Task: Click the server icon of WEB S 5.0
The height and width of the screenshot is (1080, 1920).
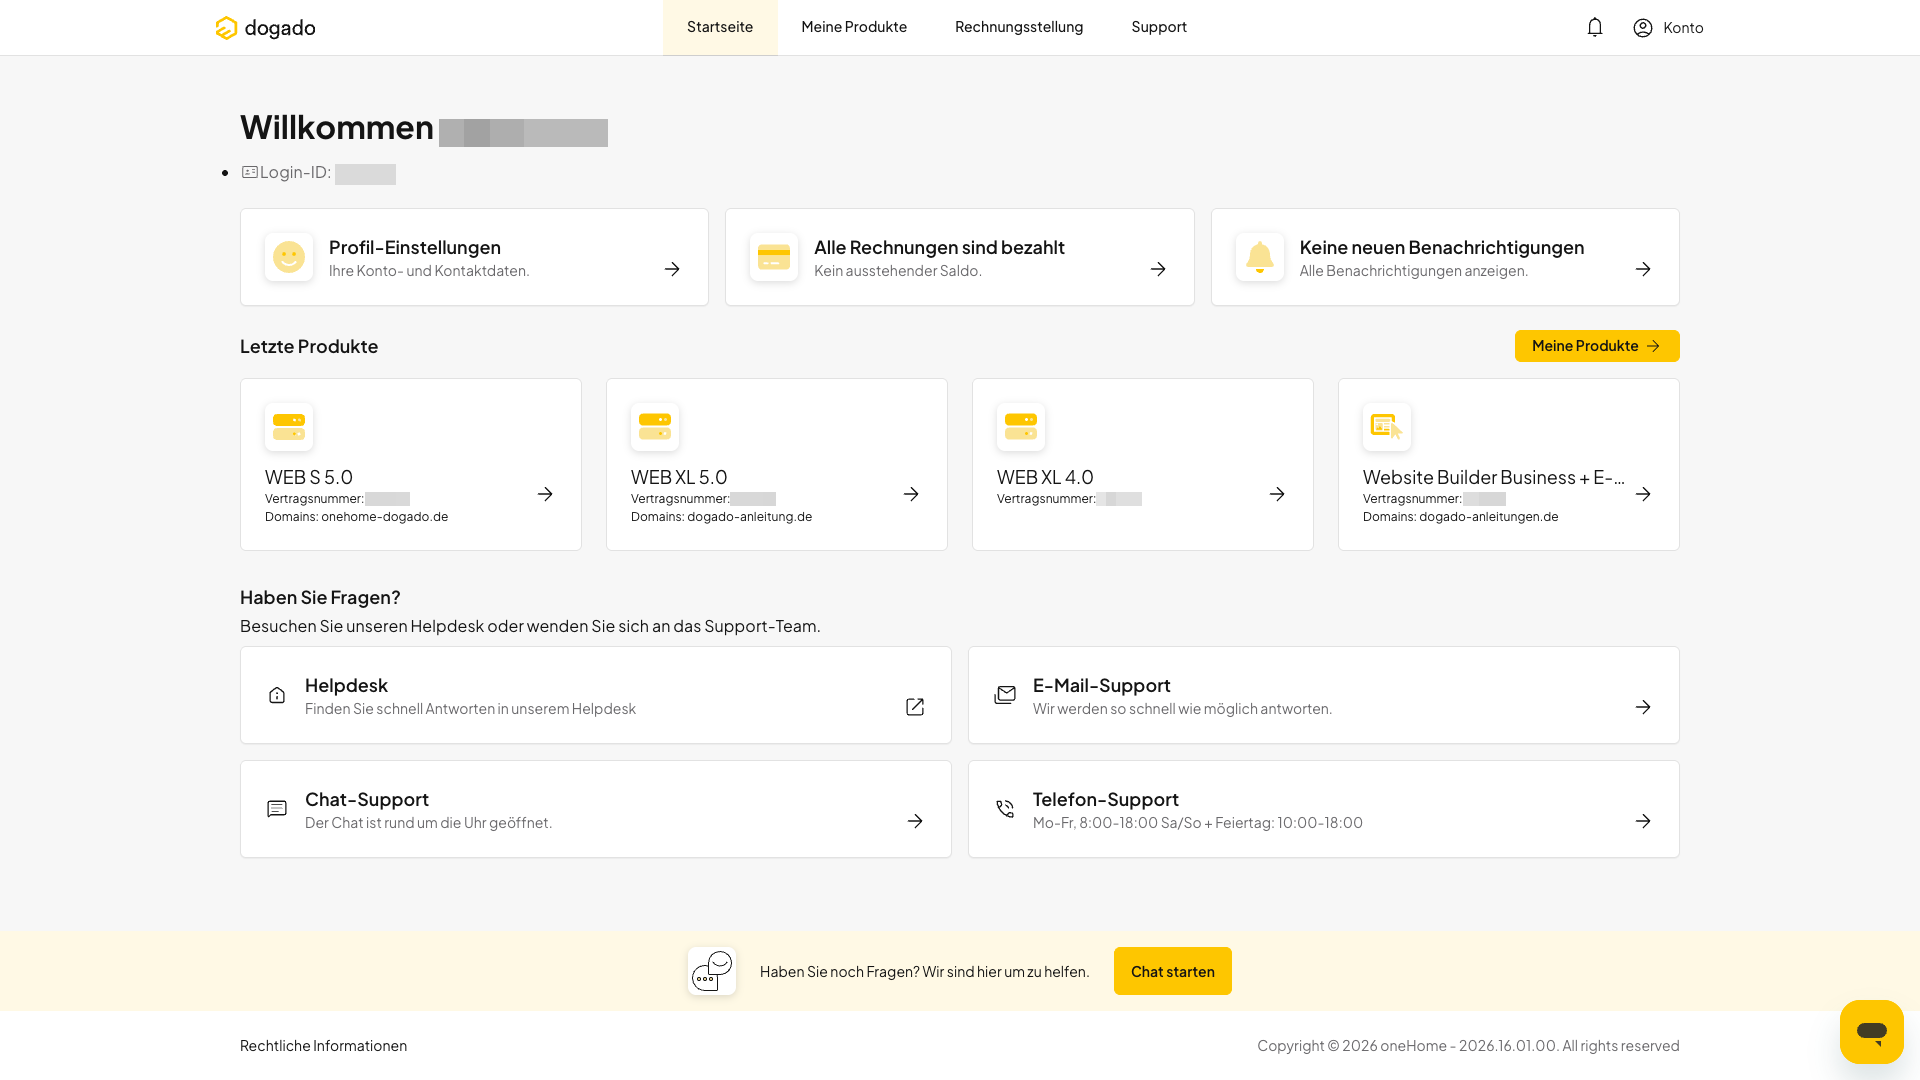Action: 289,427
